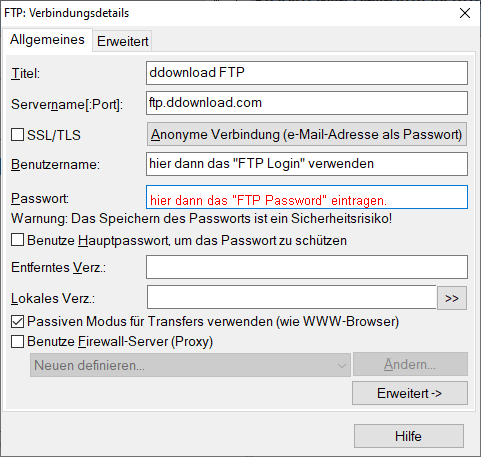This screenshot has width=481, height=457.
Task: Click the Ändern... button
Action: pos(410,364)
